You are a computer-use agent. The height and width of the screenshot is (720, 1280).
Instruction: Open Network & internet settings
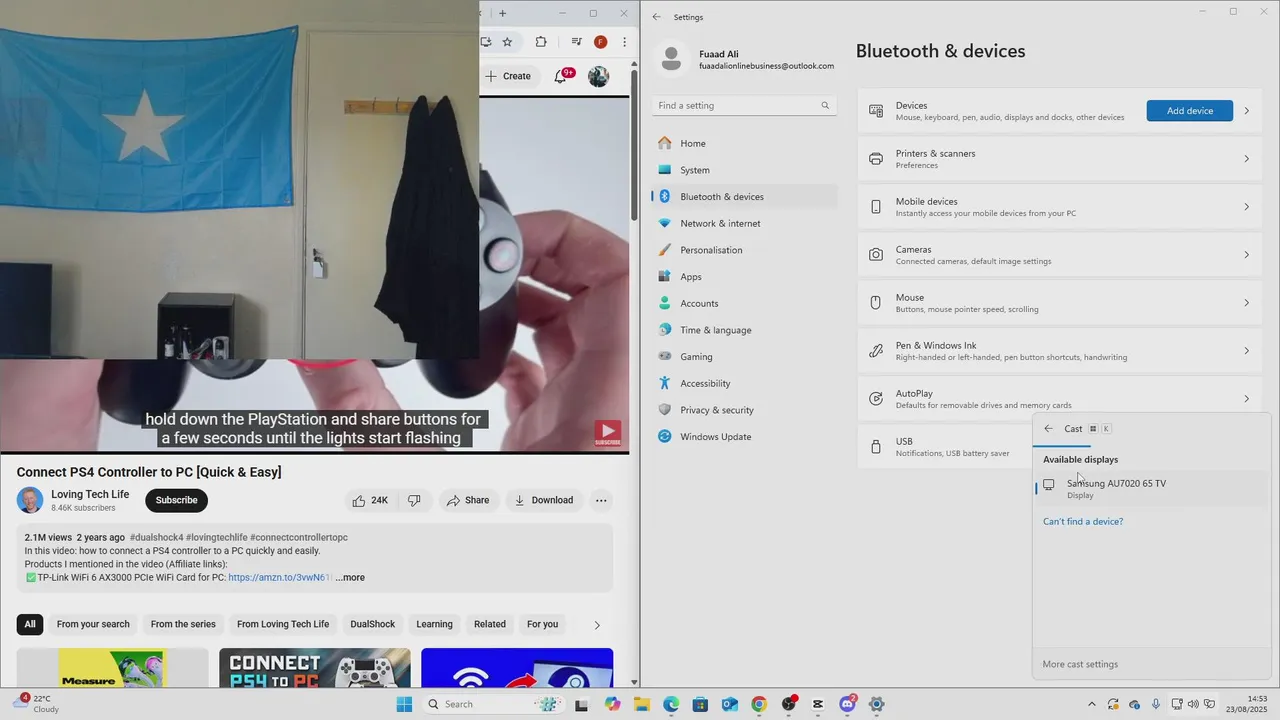(x=745, y=223)
